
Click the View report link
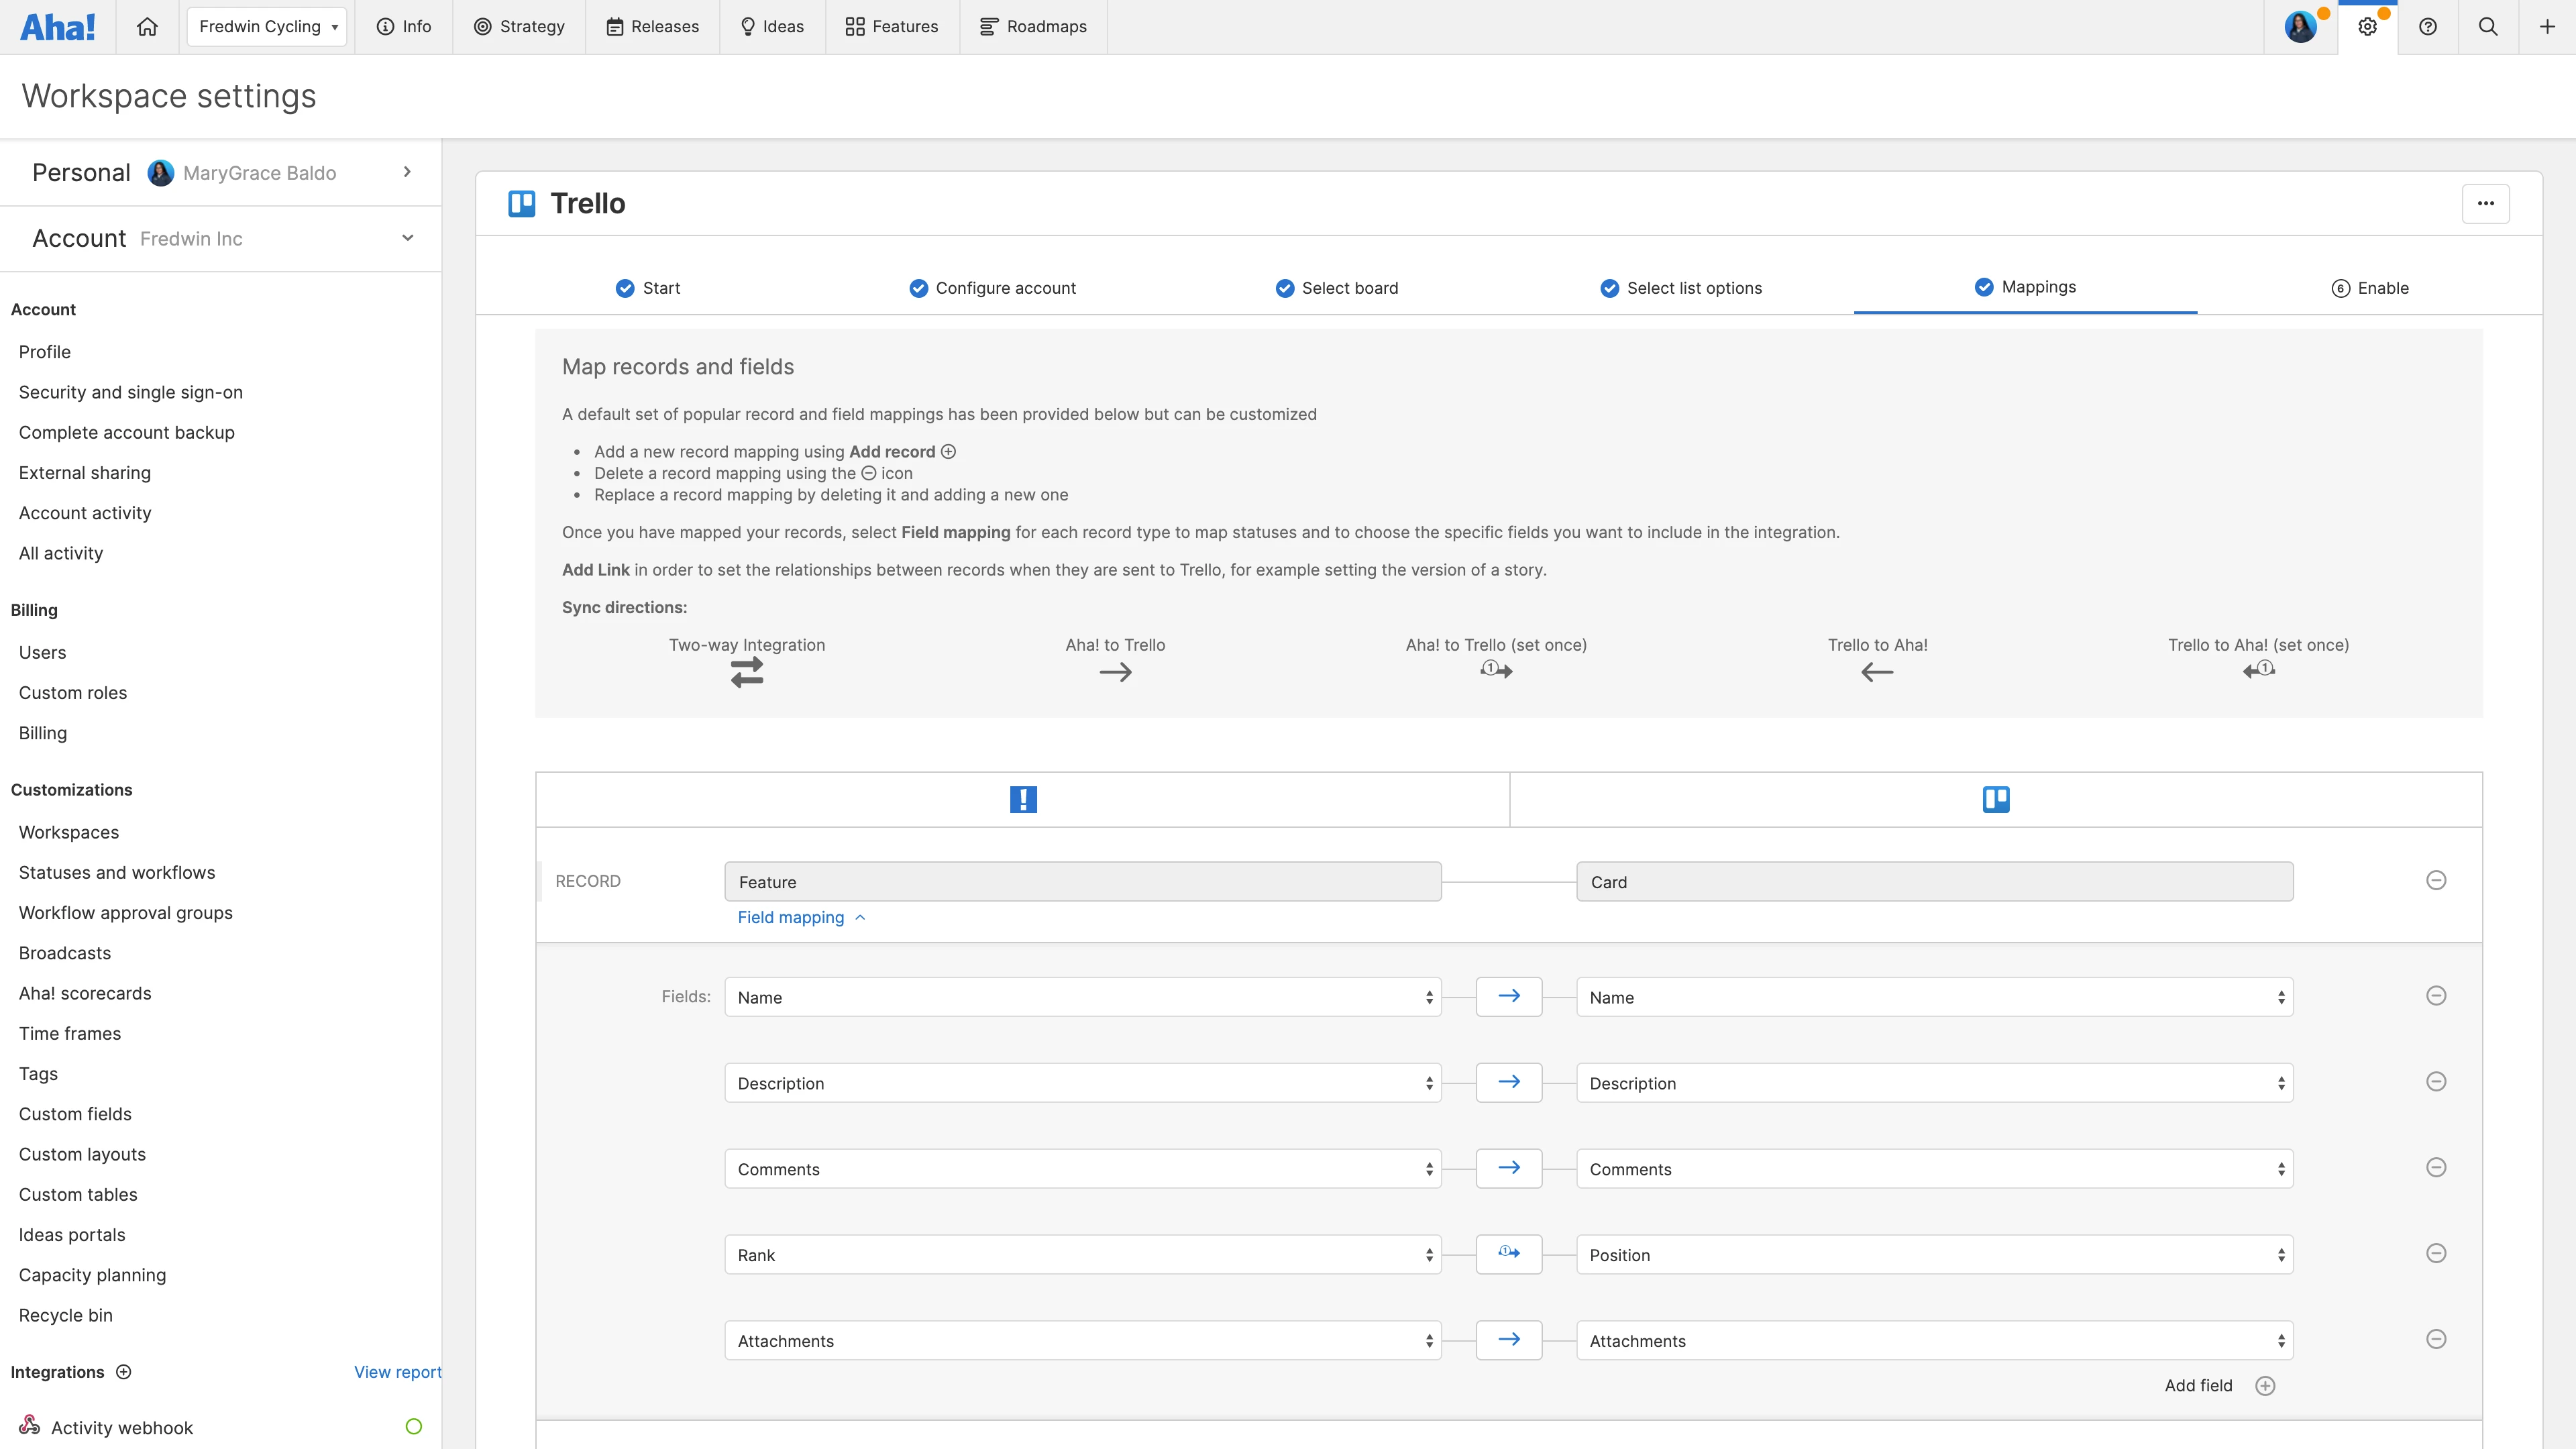click(x=396, y=1372)
